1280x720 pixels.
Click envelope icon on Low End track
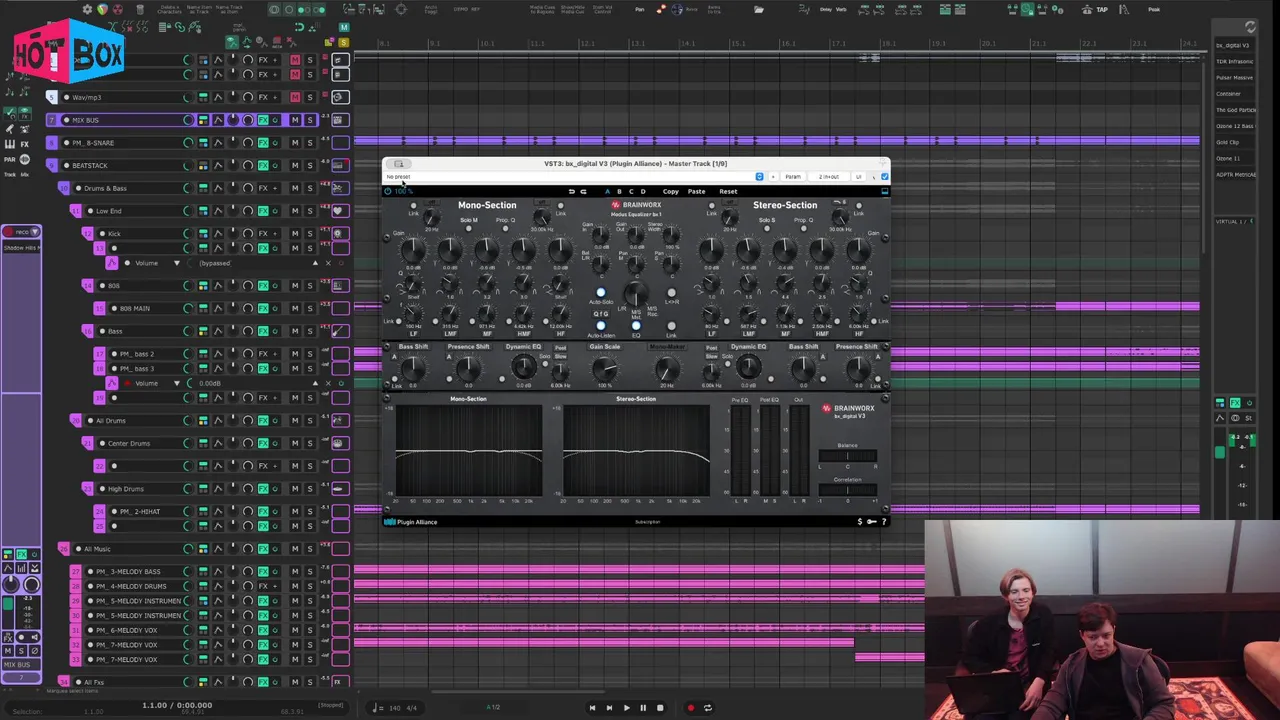click(x=218, y=211)
